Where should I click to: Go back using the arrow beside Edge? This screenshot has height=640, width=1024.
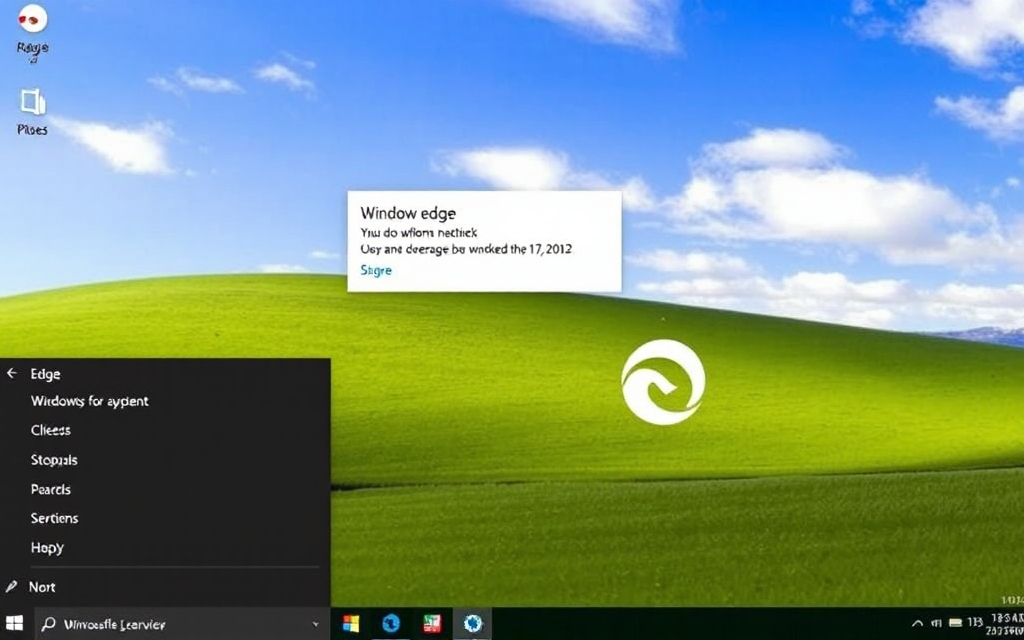click(11, 374)
